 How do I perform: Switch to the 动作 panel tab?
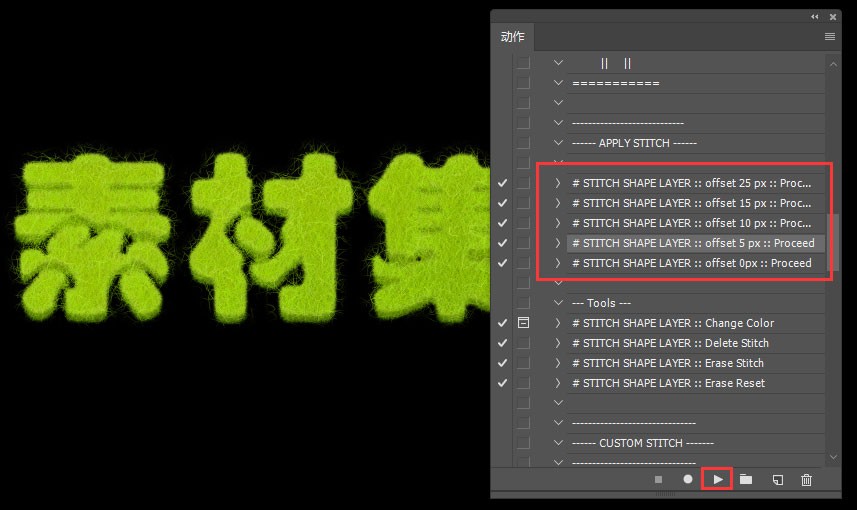[513, 36]
